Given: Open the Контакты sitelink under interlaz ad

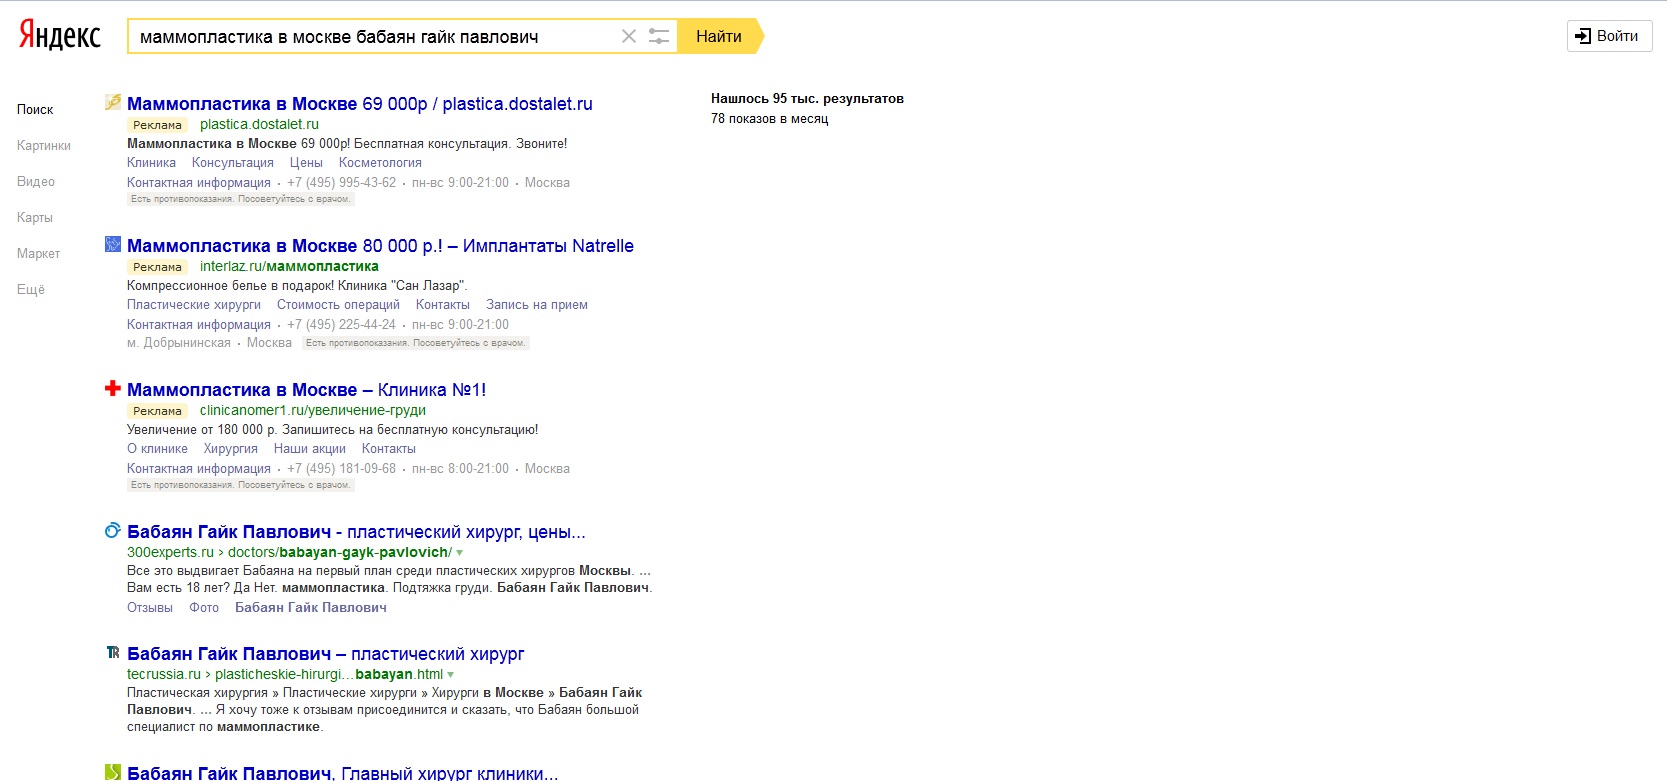Looking at the screenshot, I should pos(443,305).
